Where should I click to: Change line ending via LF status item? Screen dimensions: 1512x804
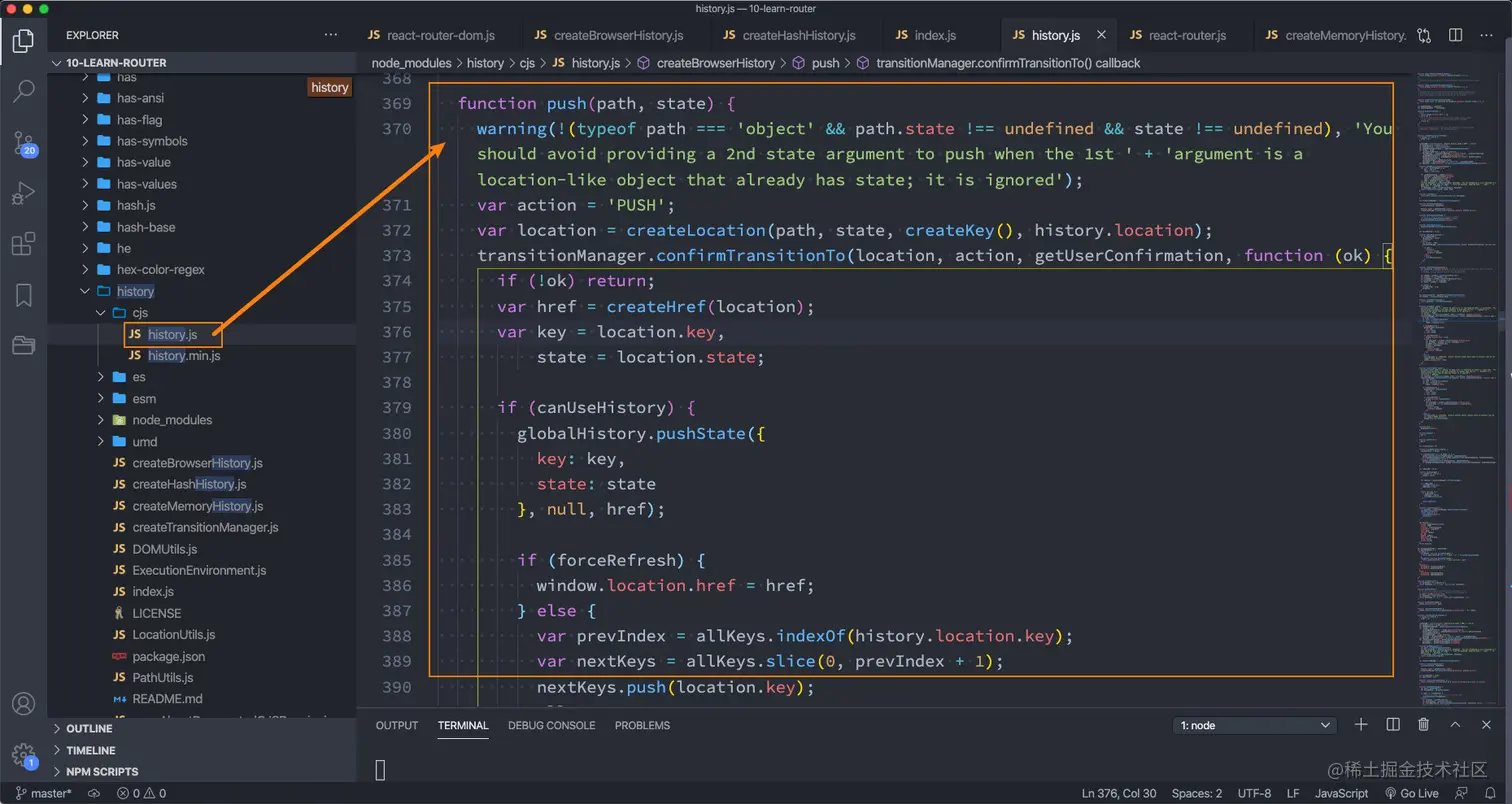tap(1292, 793)
